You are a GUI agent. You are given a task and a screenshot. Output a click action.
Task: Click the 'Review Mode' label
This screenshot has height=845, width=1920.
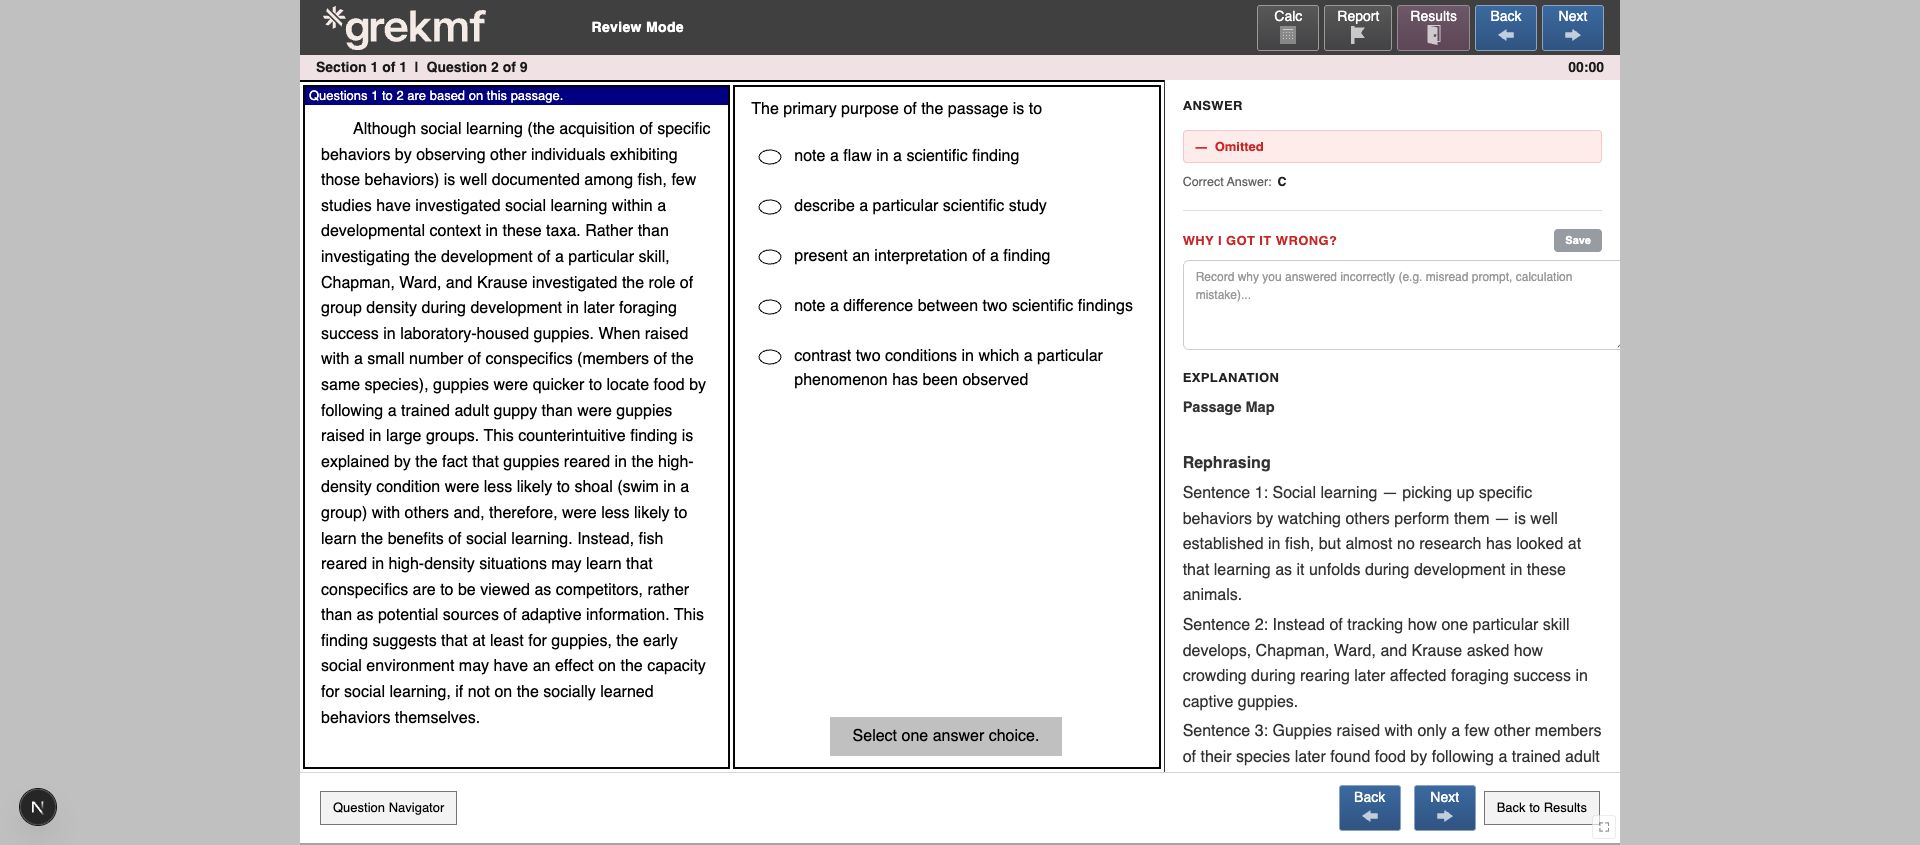click(637, 27)
